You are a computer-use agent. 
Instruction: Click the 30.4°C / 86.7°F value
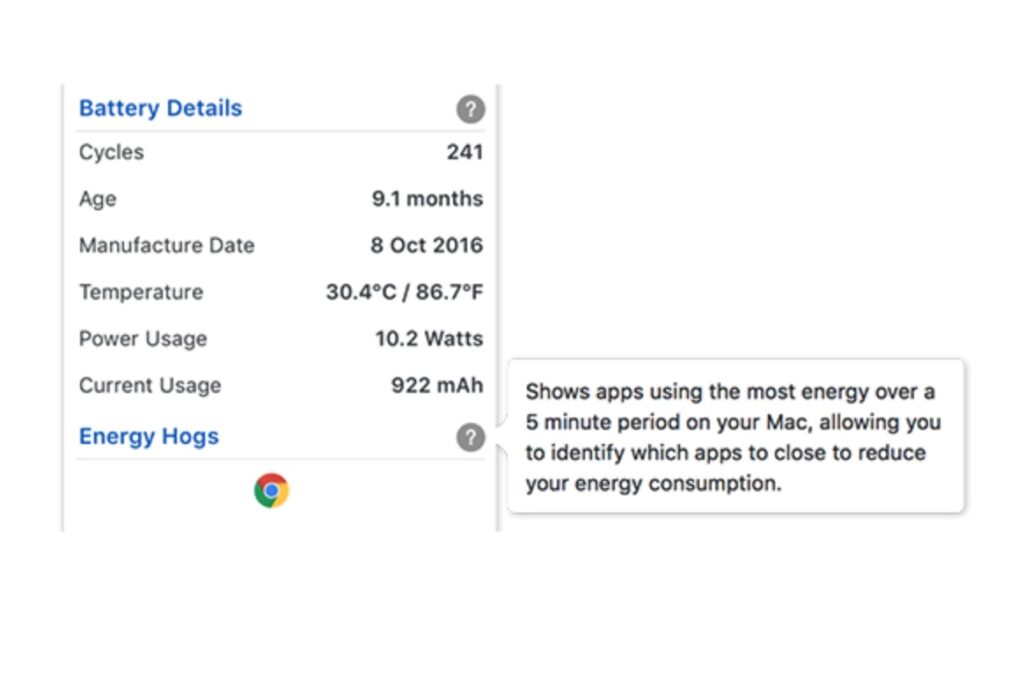(x=404, y=292)
